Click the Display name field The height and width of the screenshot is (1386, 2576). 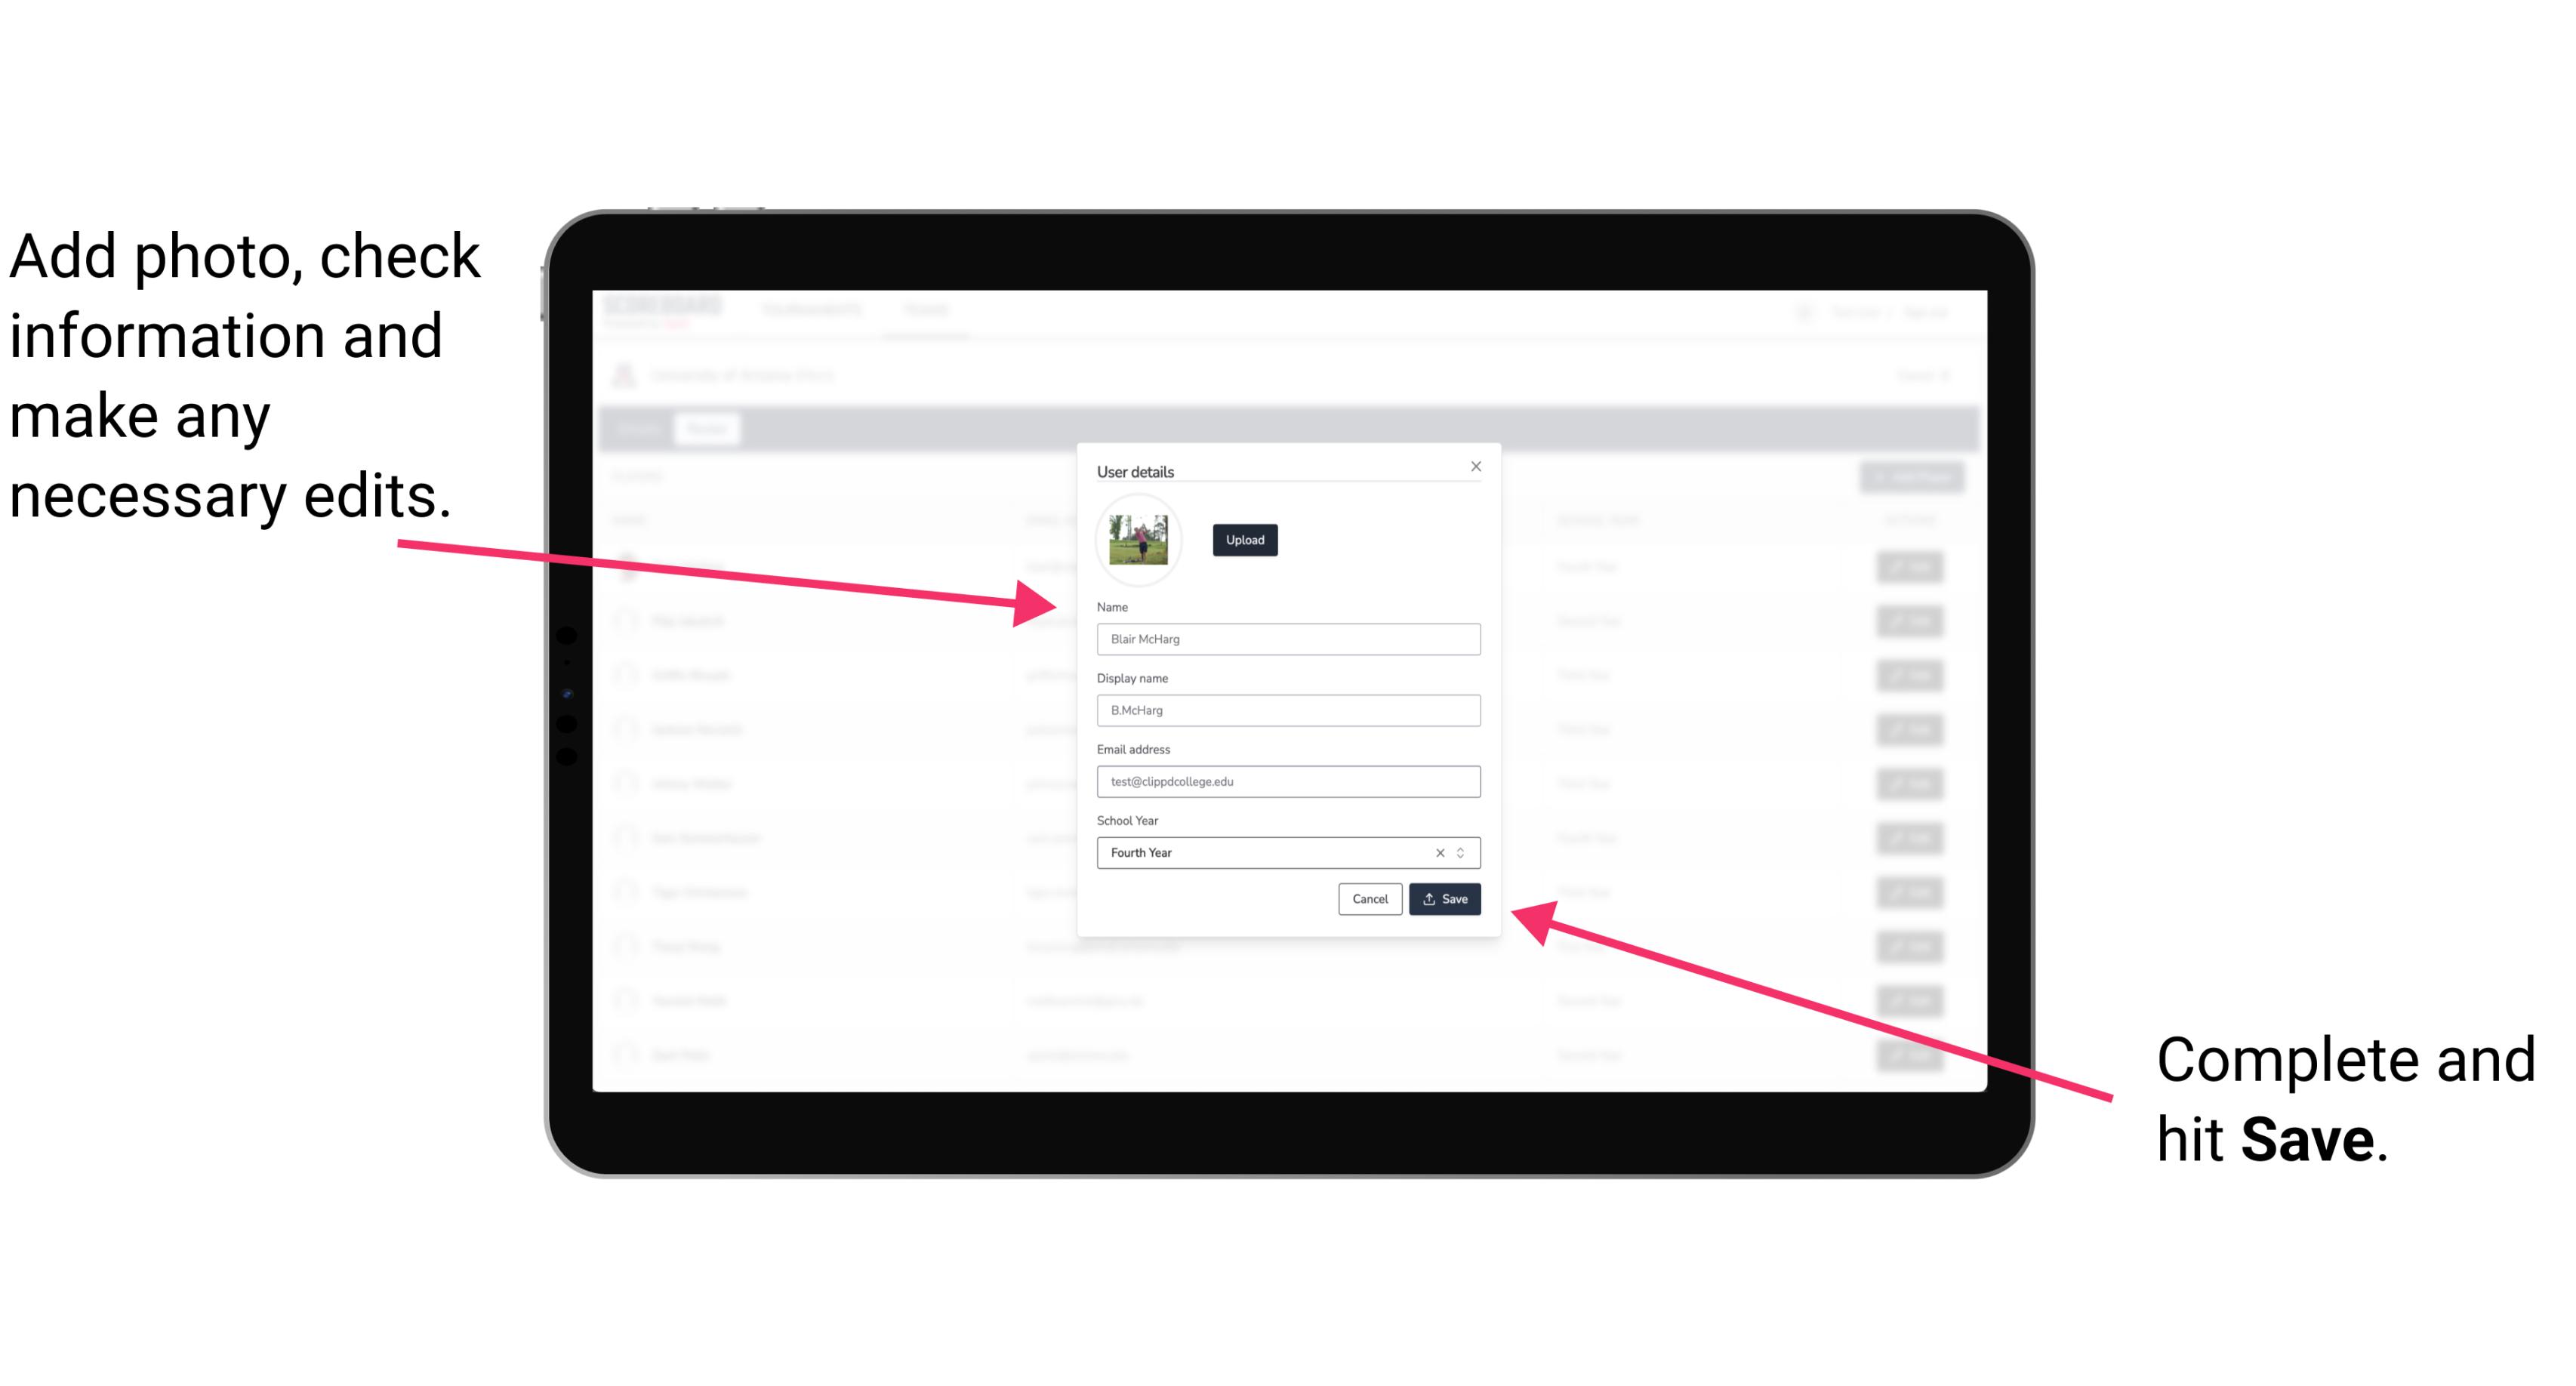coord(1289,710)
